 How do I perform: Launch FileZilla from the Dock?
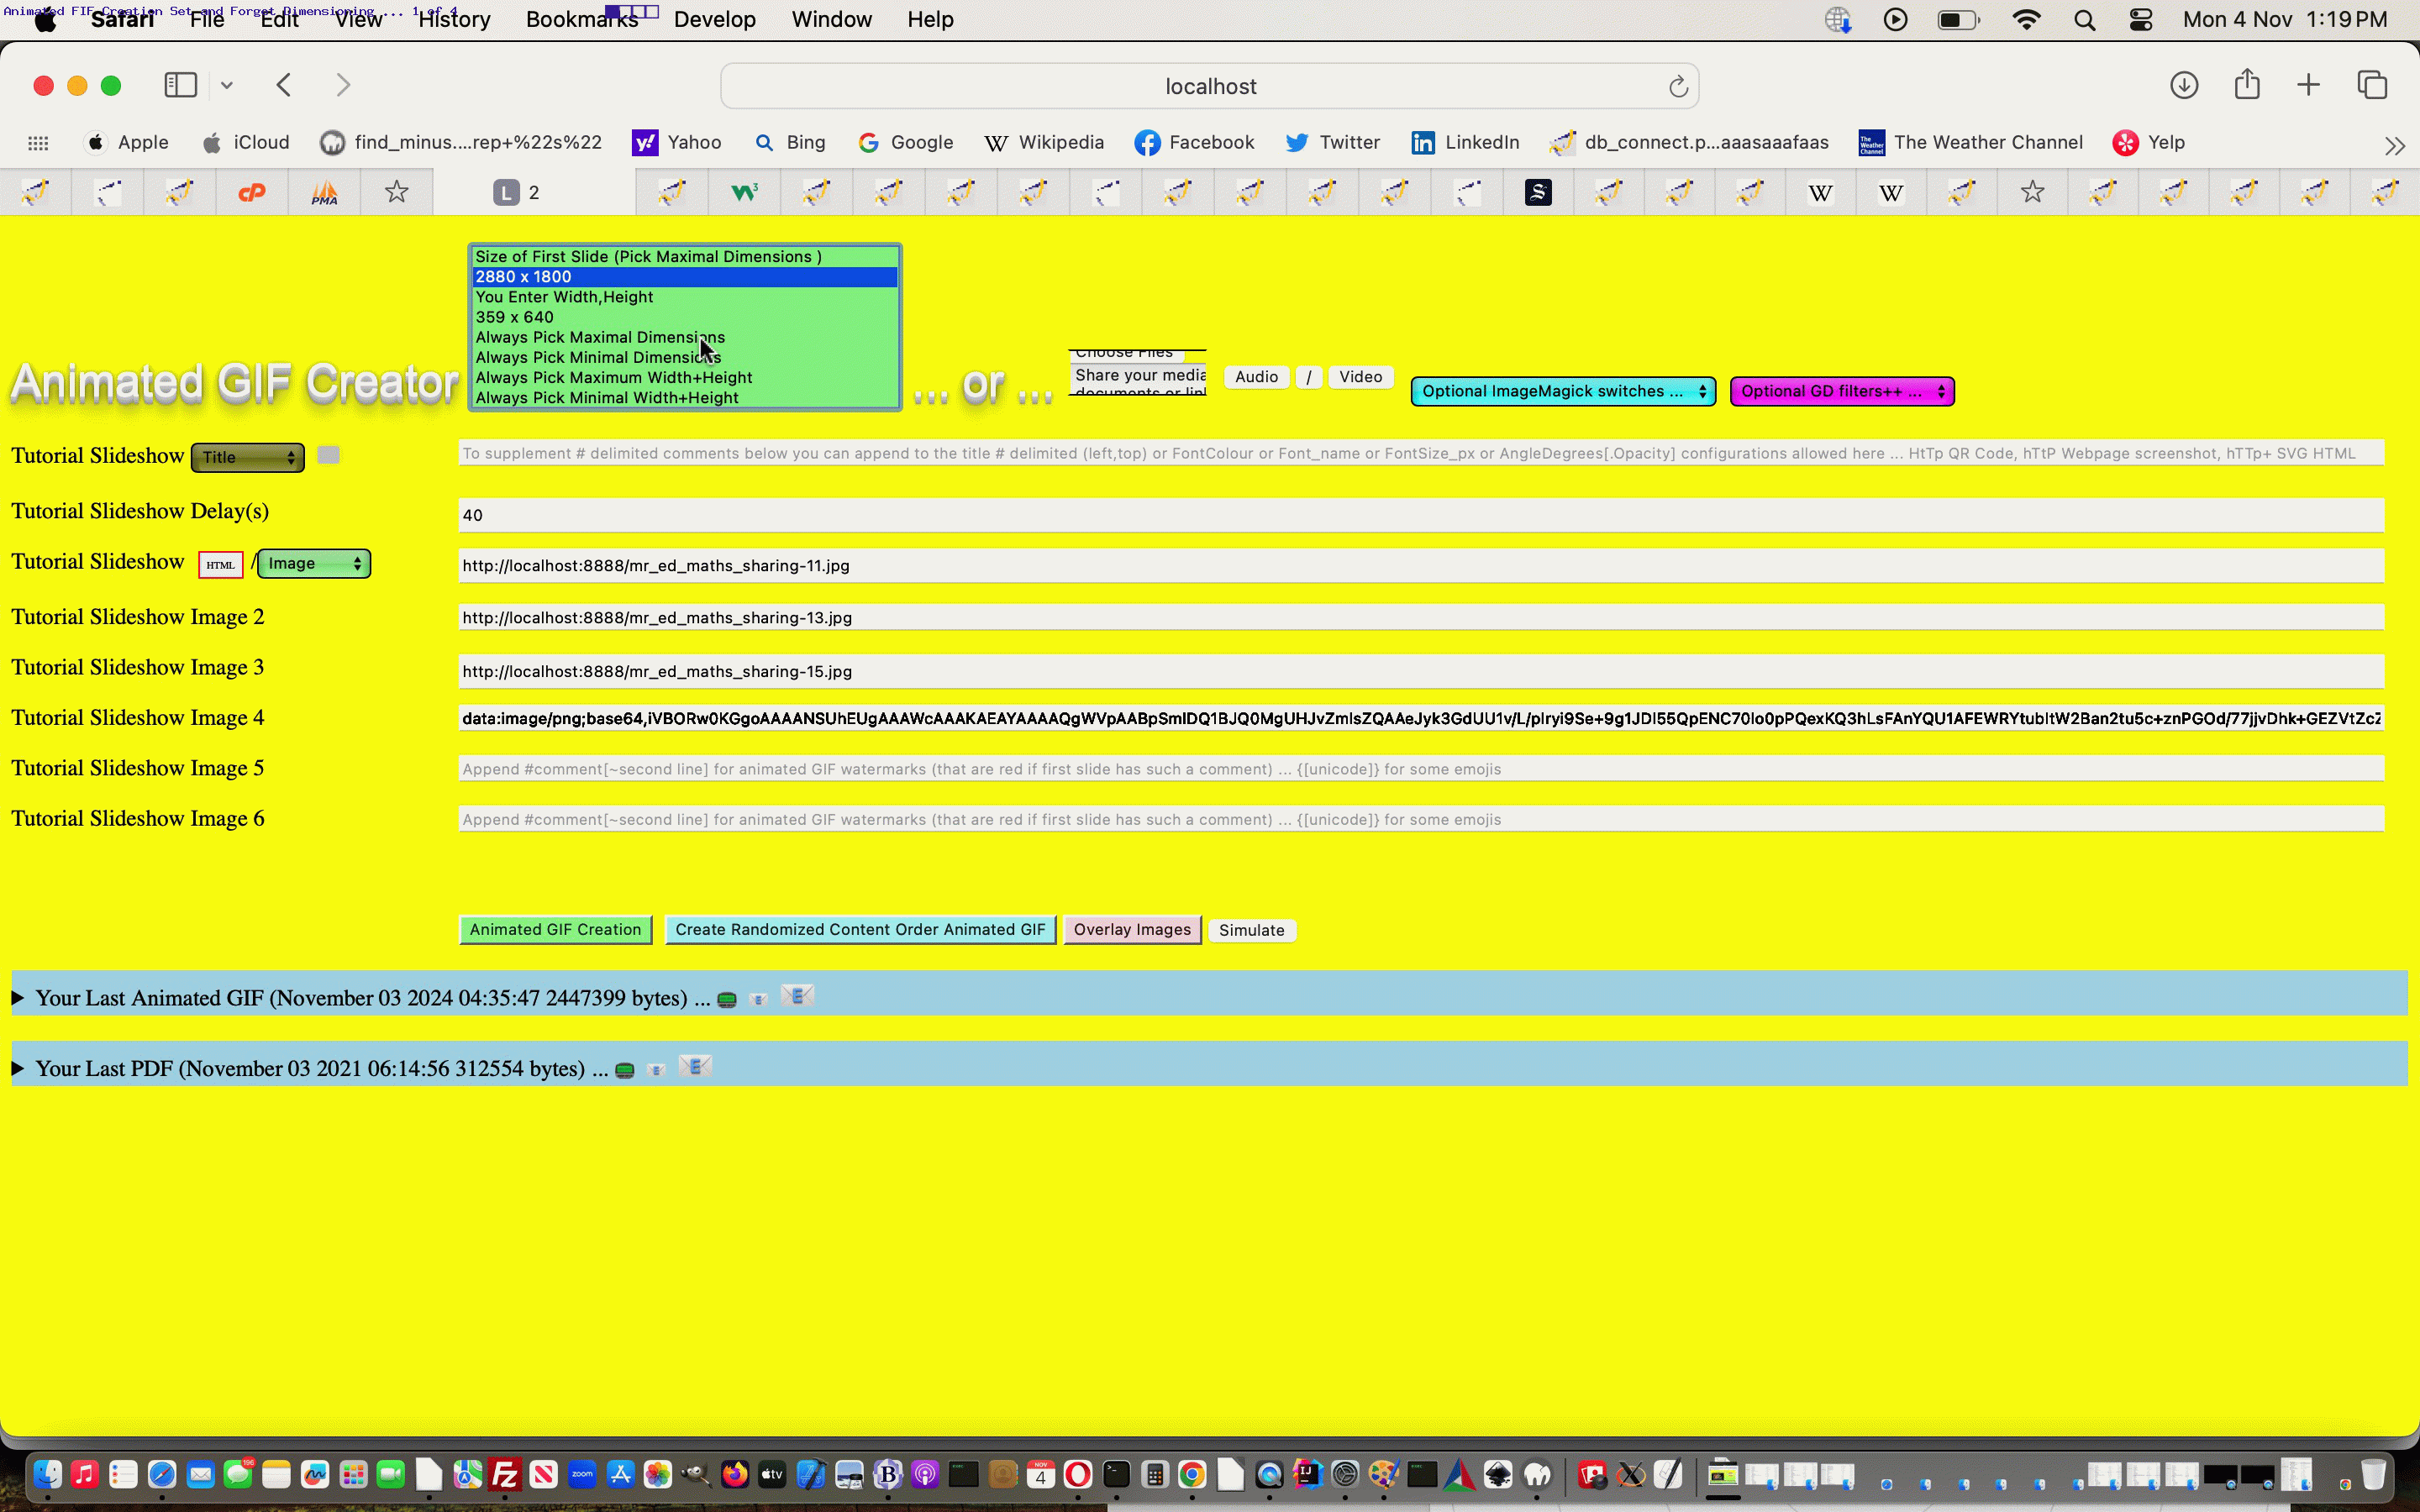tap(505, 1474)
